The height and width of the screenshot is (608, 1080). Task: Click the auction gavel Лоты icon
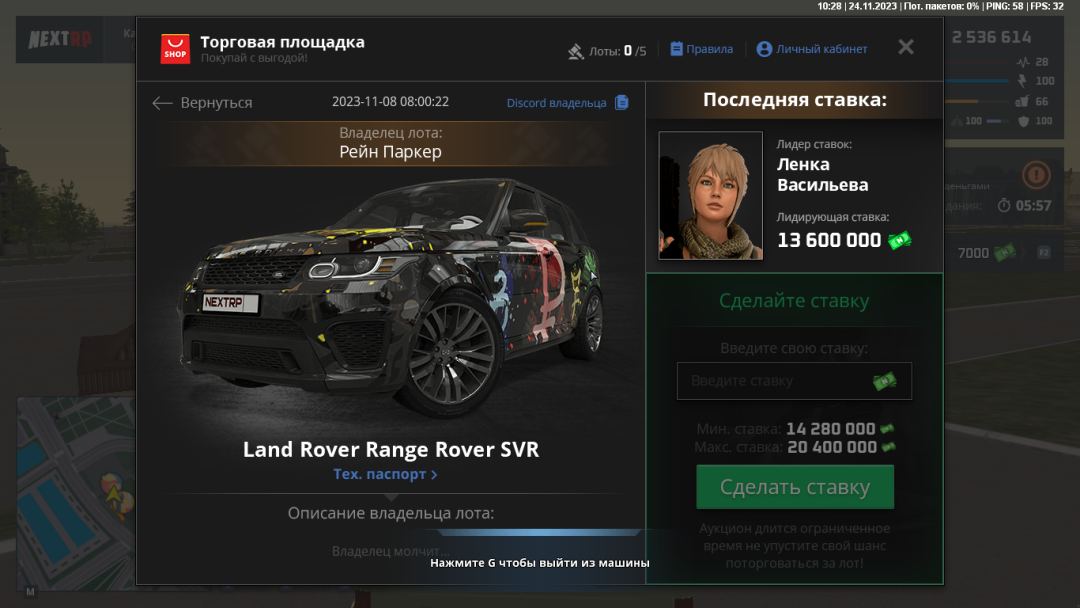tap(576, 51)
